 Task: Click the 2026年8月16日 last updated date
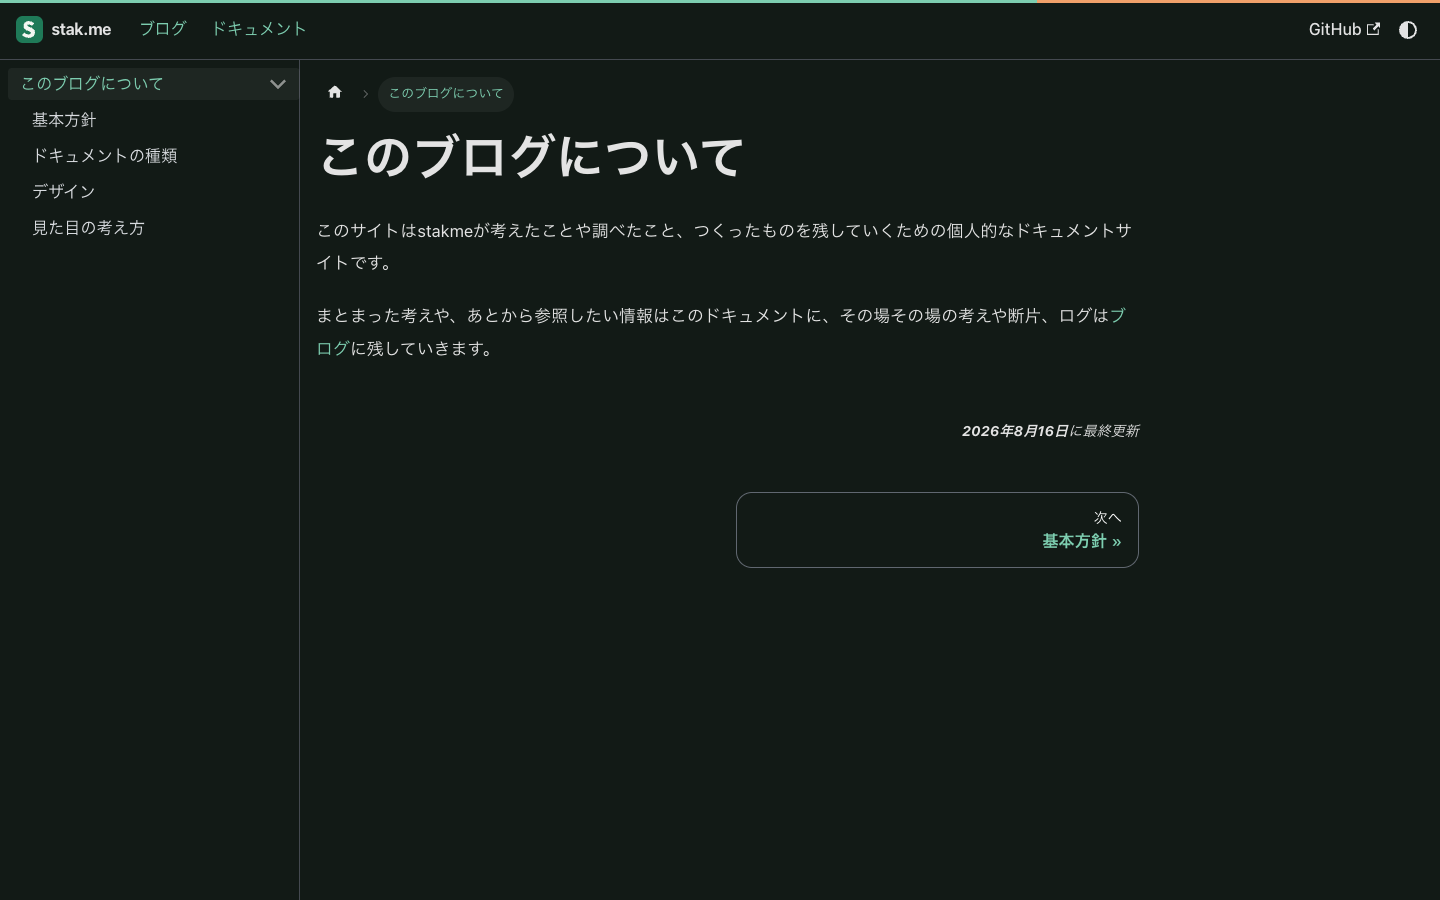(x=1015, y=431)
